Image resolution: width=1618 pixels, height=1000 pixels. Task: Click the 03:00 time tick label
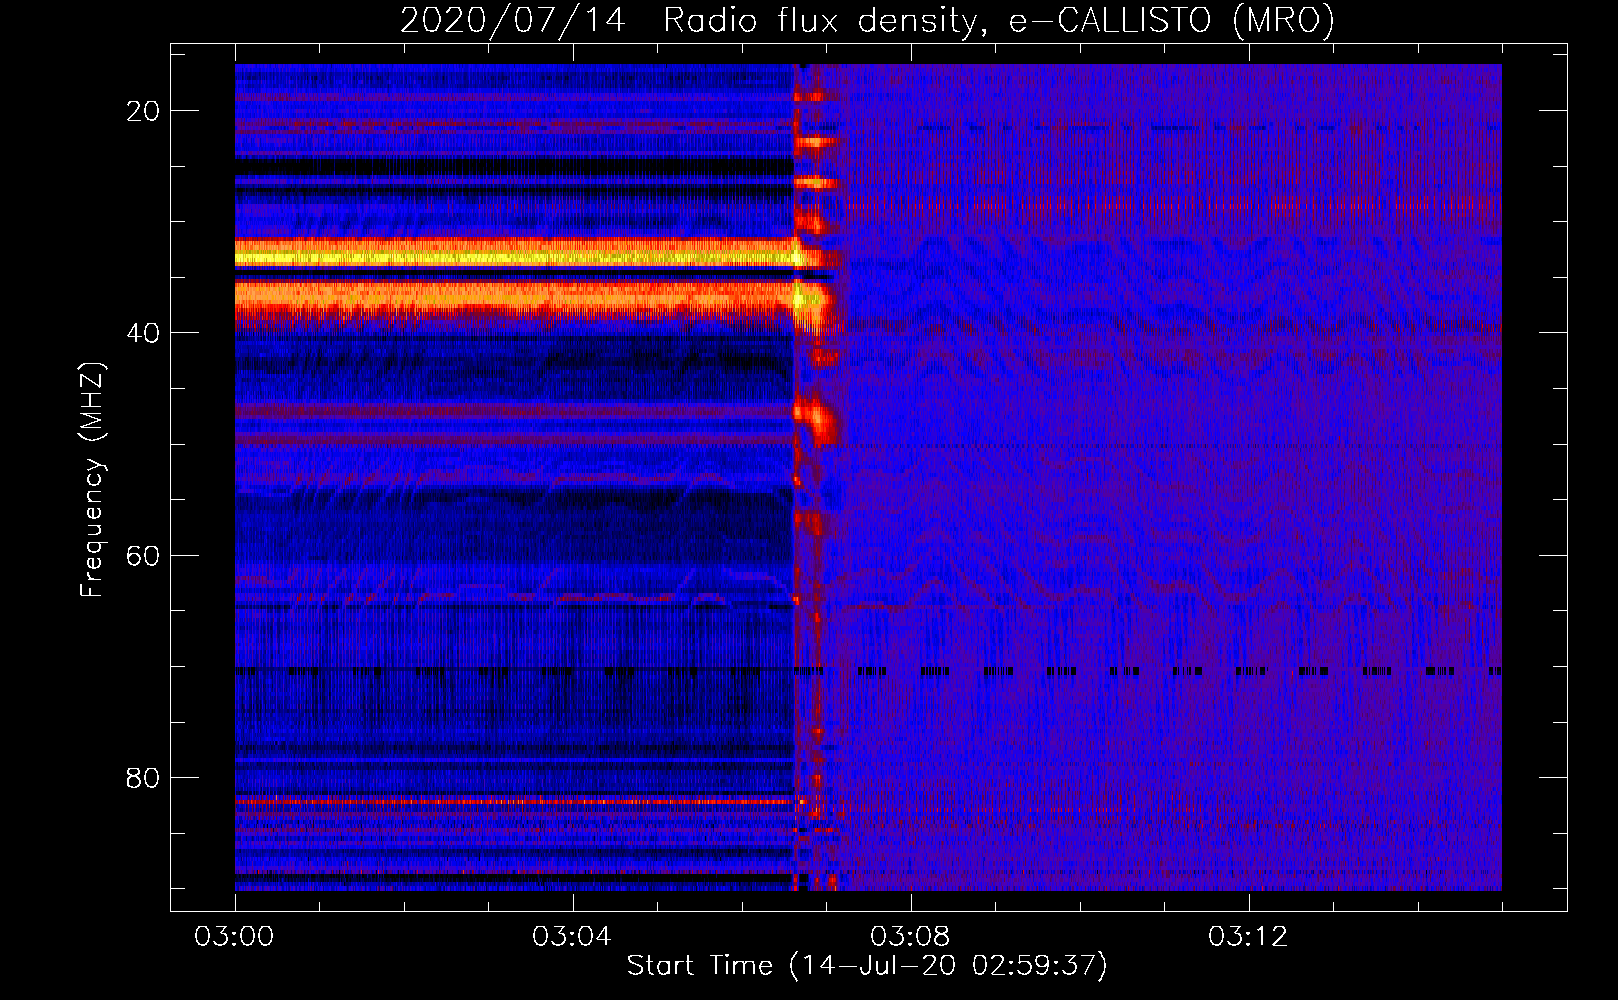[x=235, y=937]
